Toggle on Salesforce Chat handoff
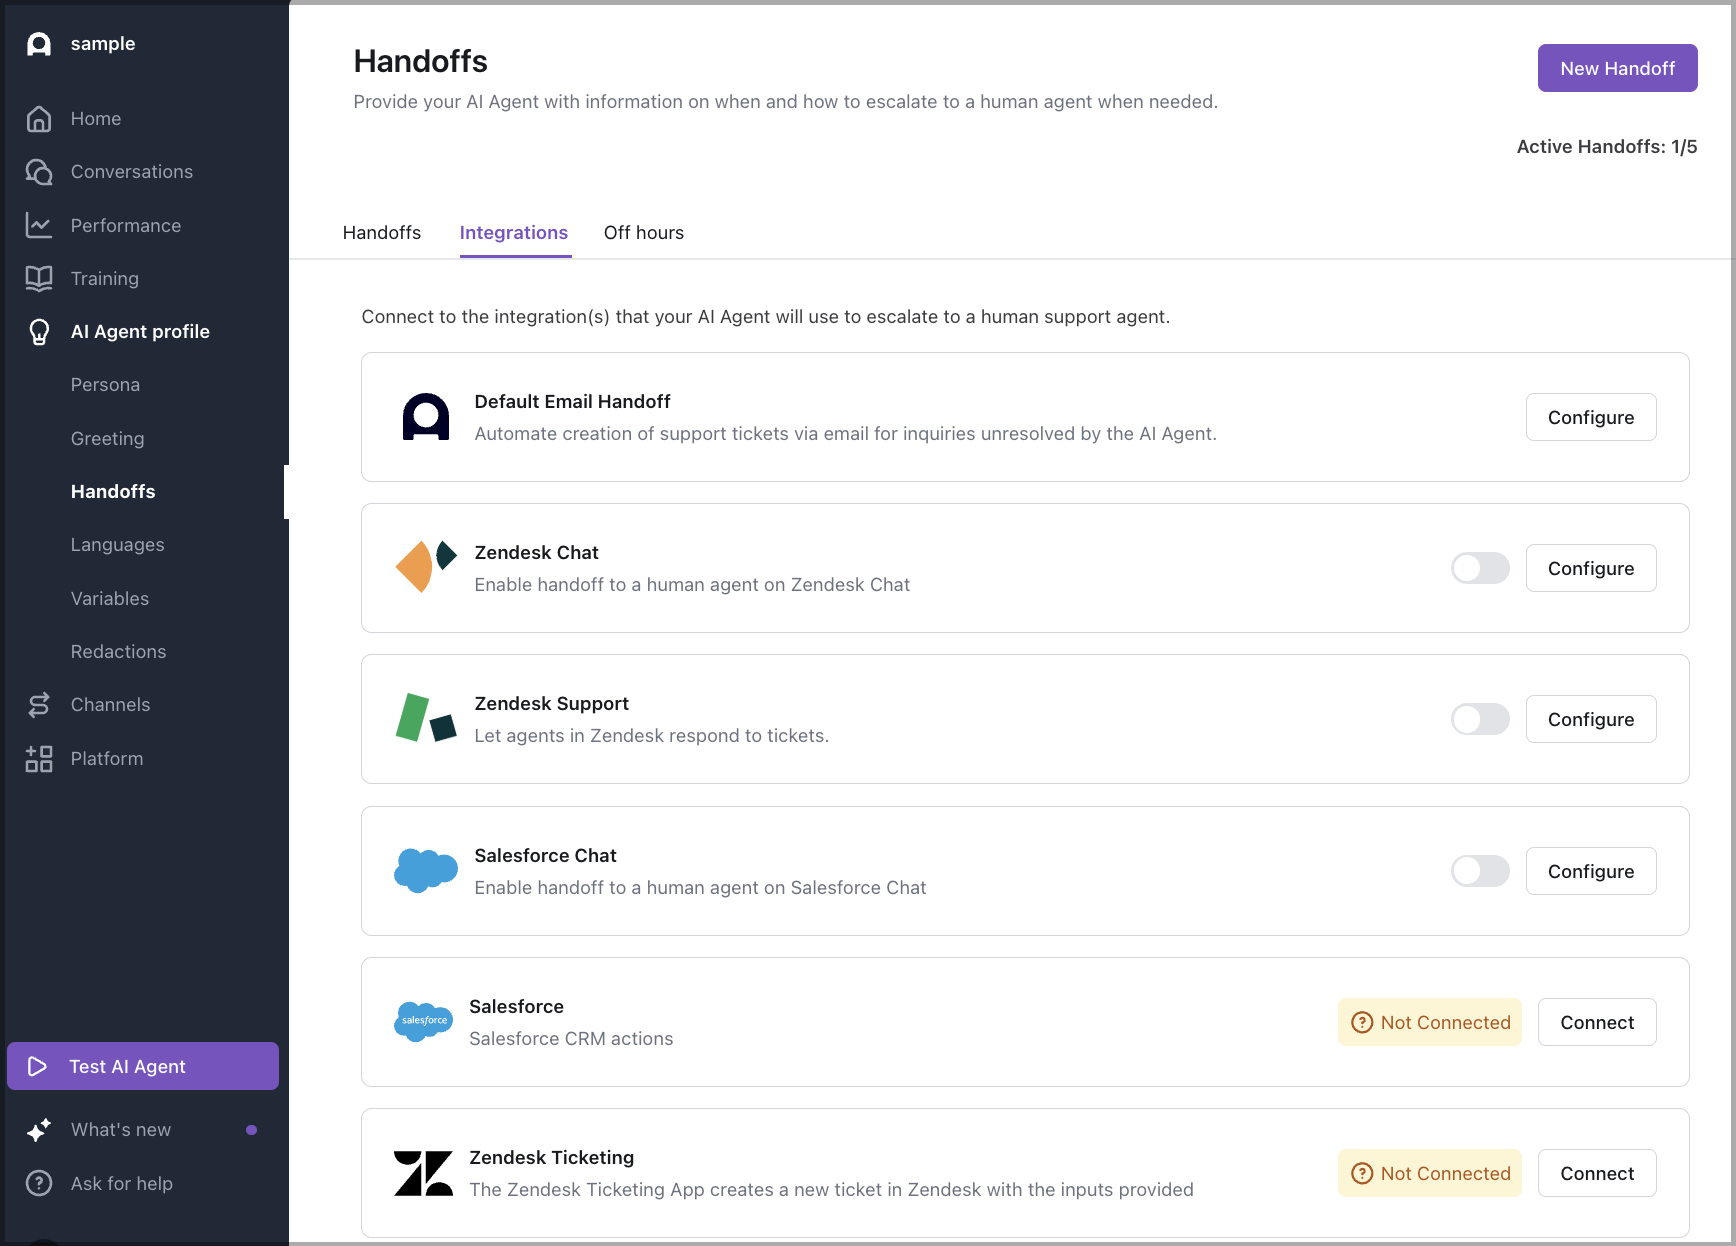1736x1246 pixels. (1480, 871)
